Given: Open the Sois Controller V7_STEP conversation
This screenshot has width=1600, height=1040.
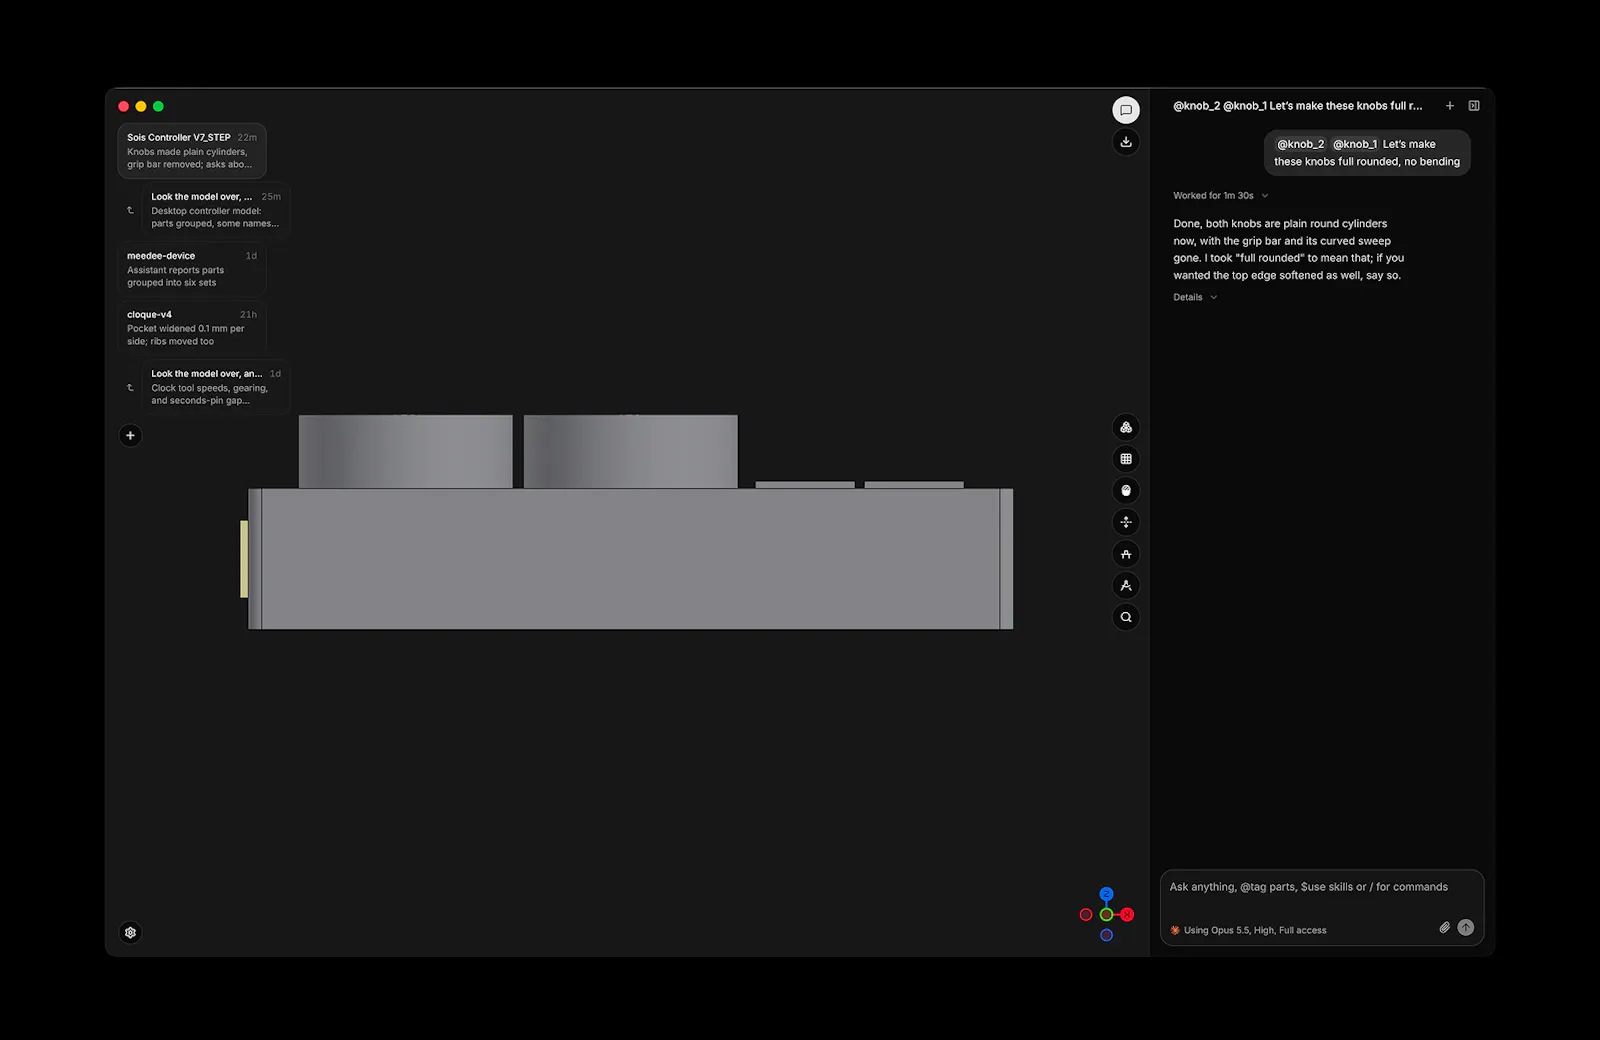Looking at the screenshot, I should click(x=192, y=151).
